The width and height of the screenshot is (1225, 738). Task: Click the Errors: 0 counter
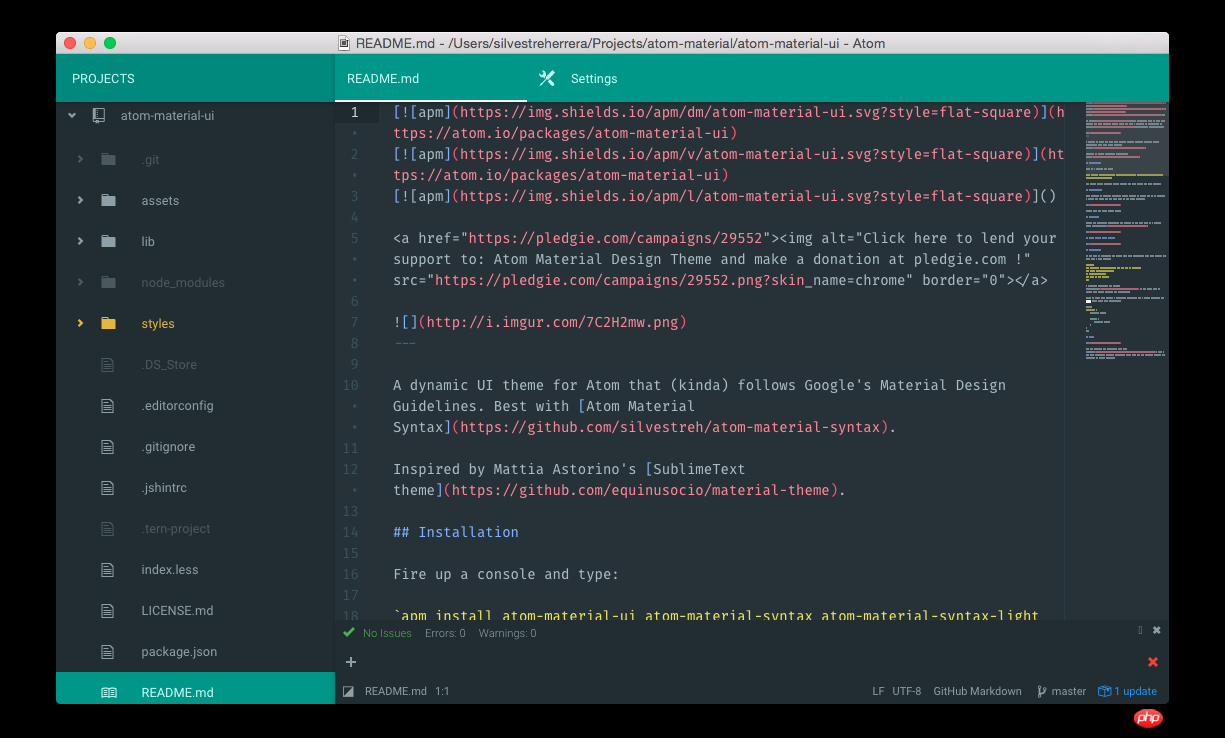click(x=445, y=633)
